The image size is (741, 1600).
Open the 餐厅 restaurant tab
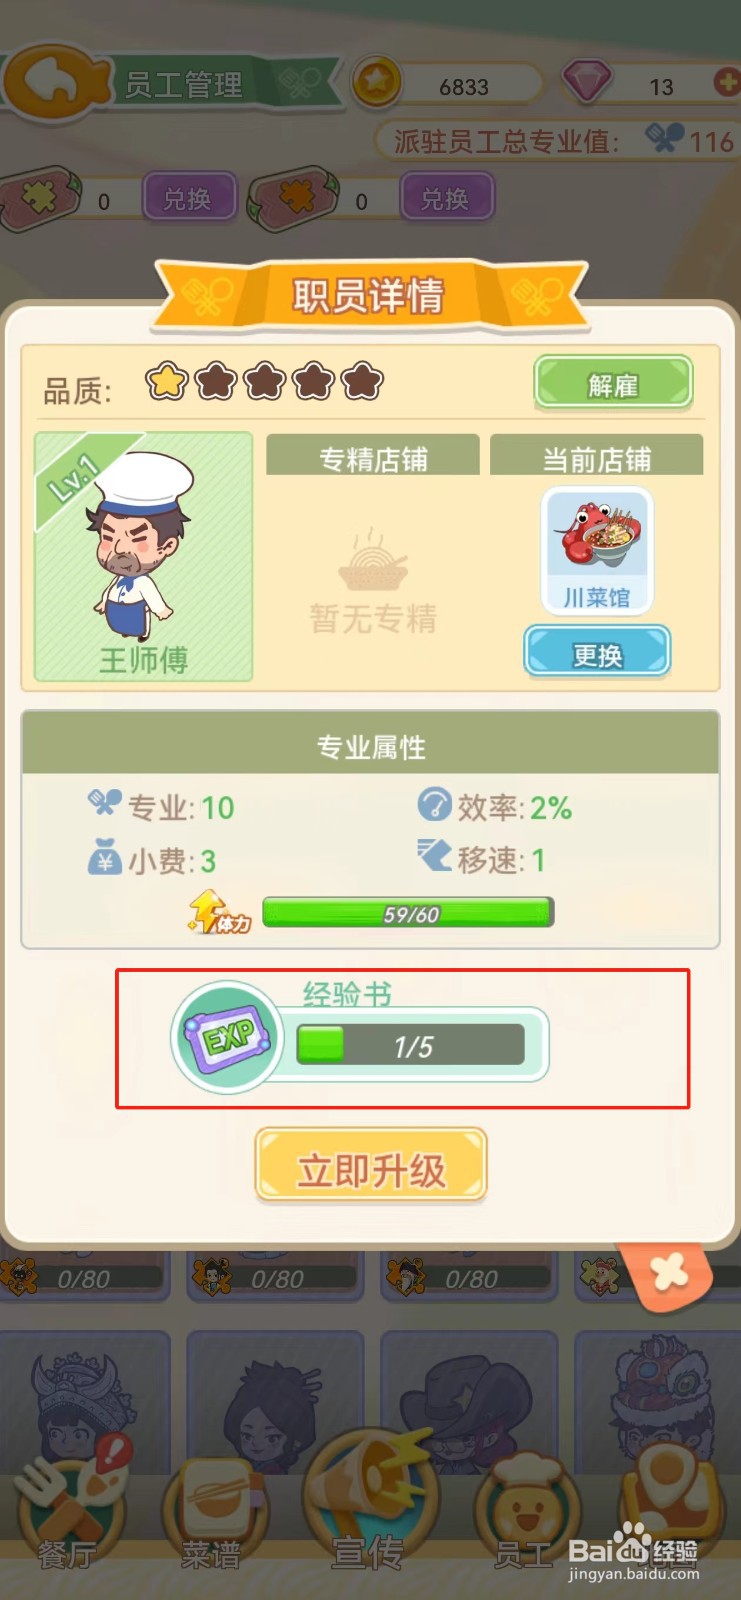[68, 1510]
